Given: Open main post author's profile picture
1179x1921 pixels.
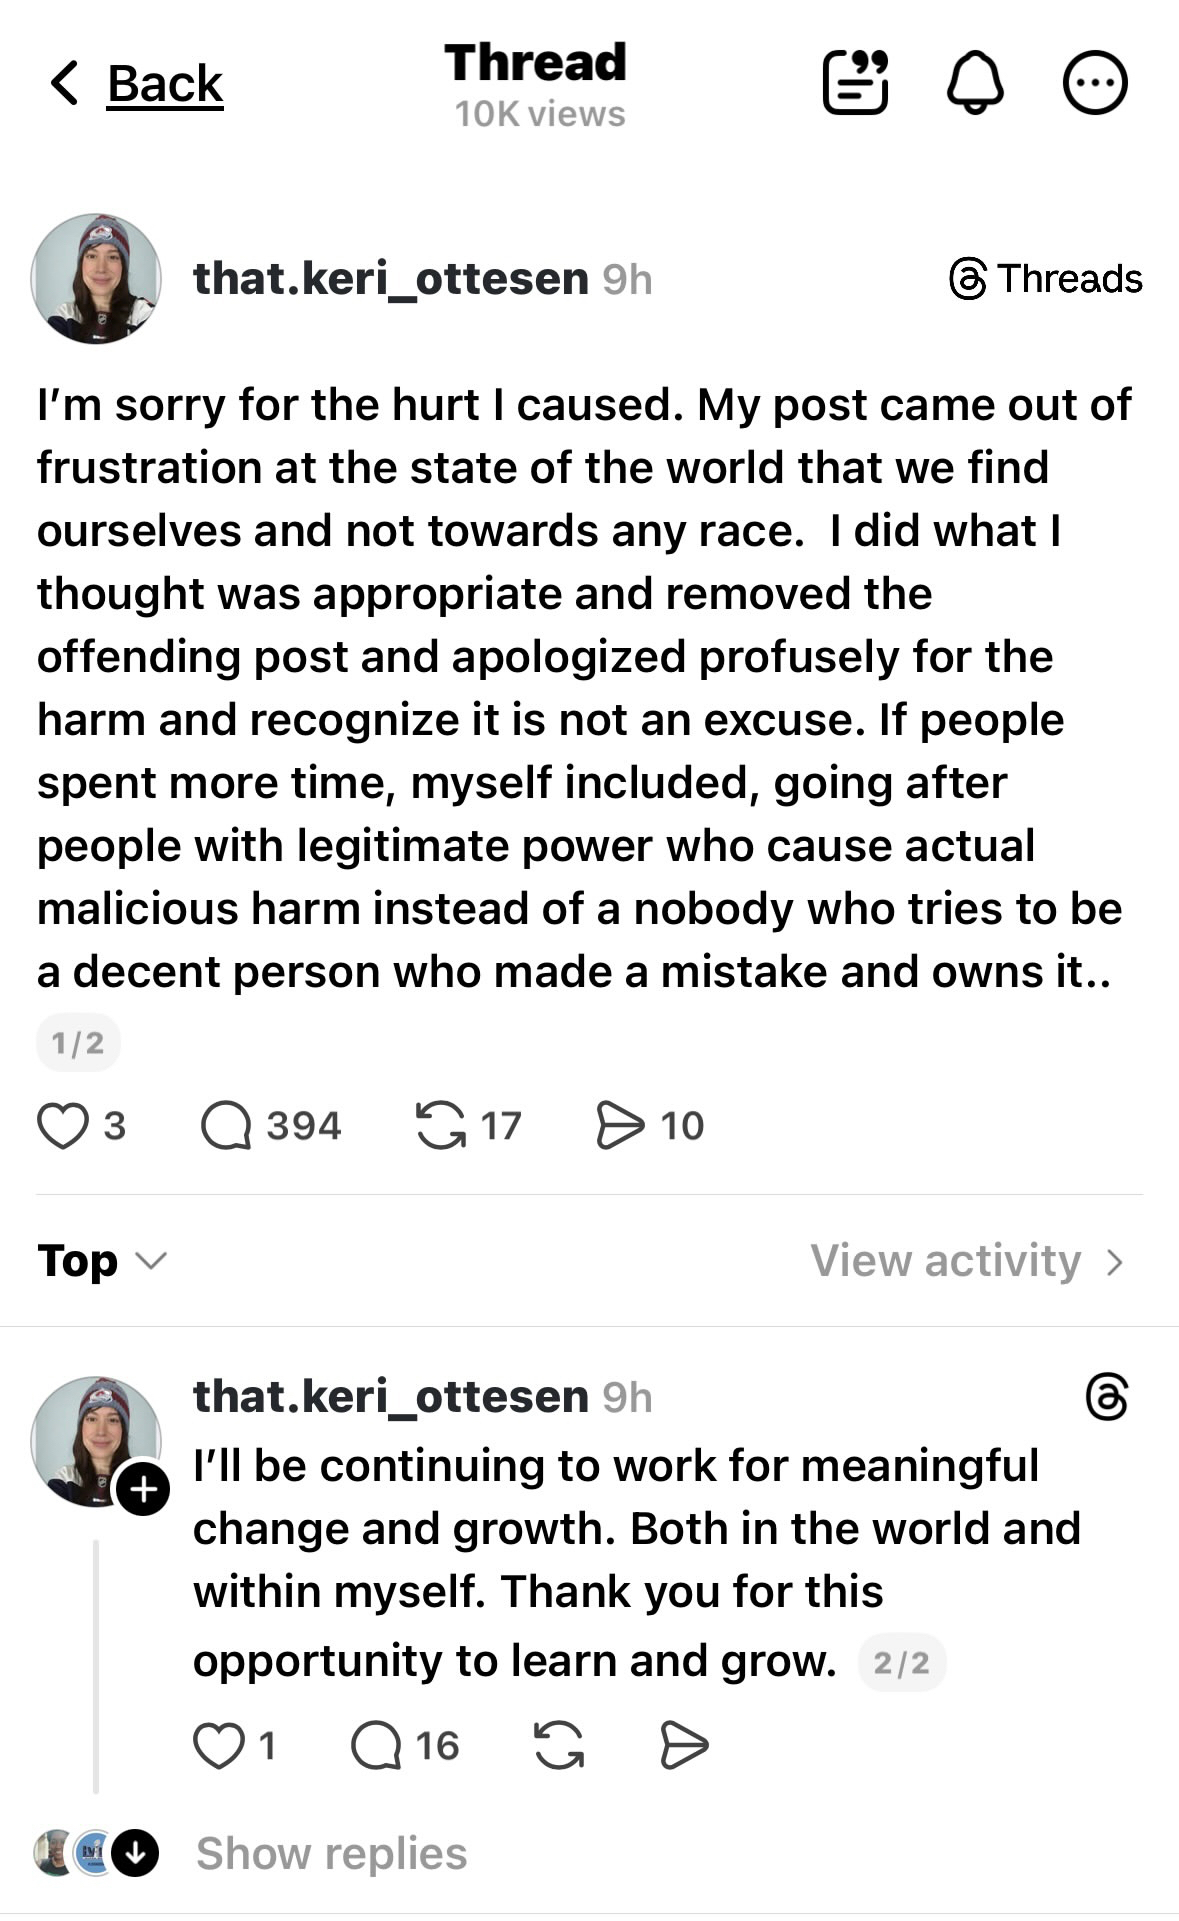Looking at the screenshot, I should (96, 279).
